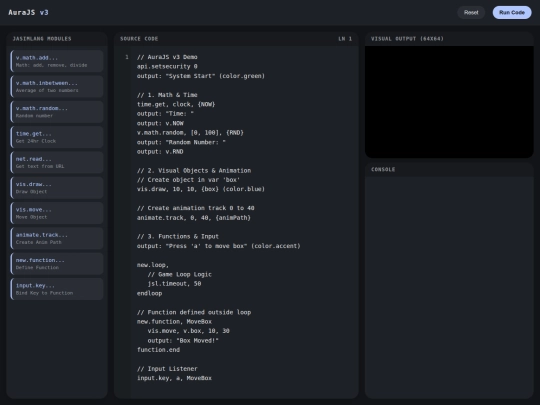
Task: Insert the new.function module
Action: click(57, 263)
